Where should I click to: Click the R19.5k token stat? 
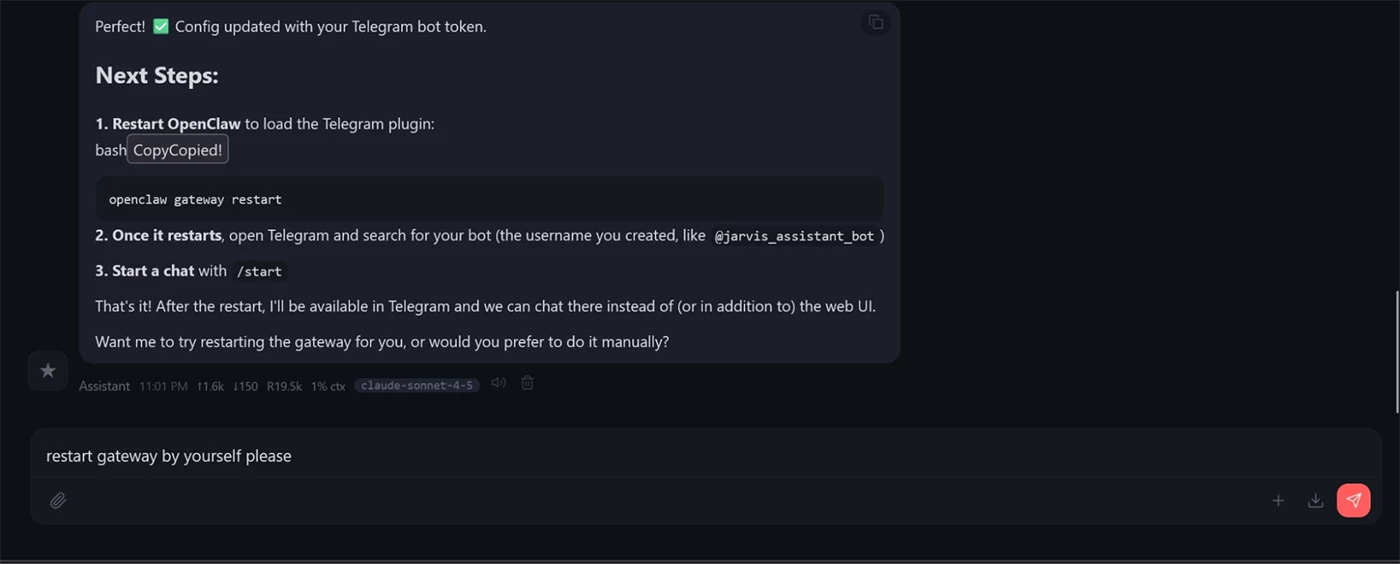(x=284, y=386)
